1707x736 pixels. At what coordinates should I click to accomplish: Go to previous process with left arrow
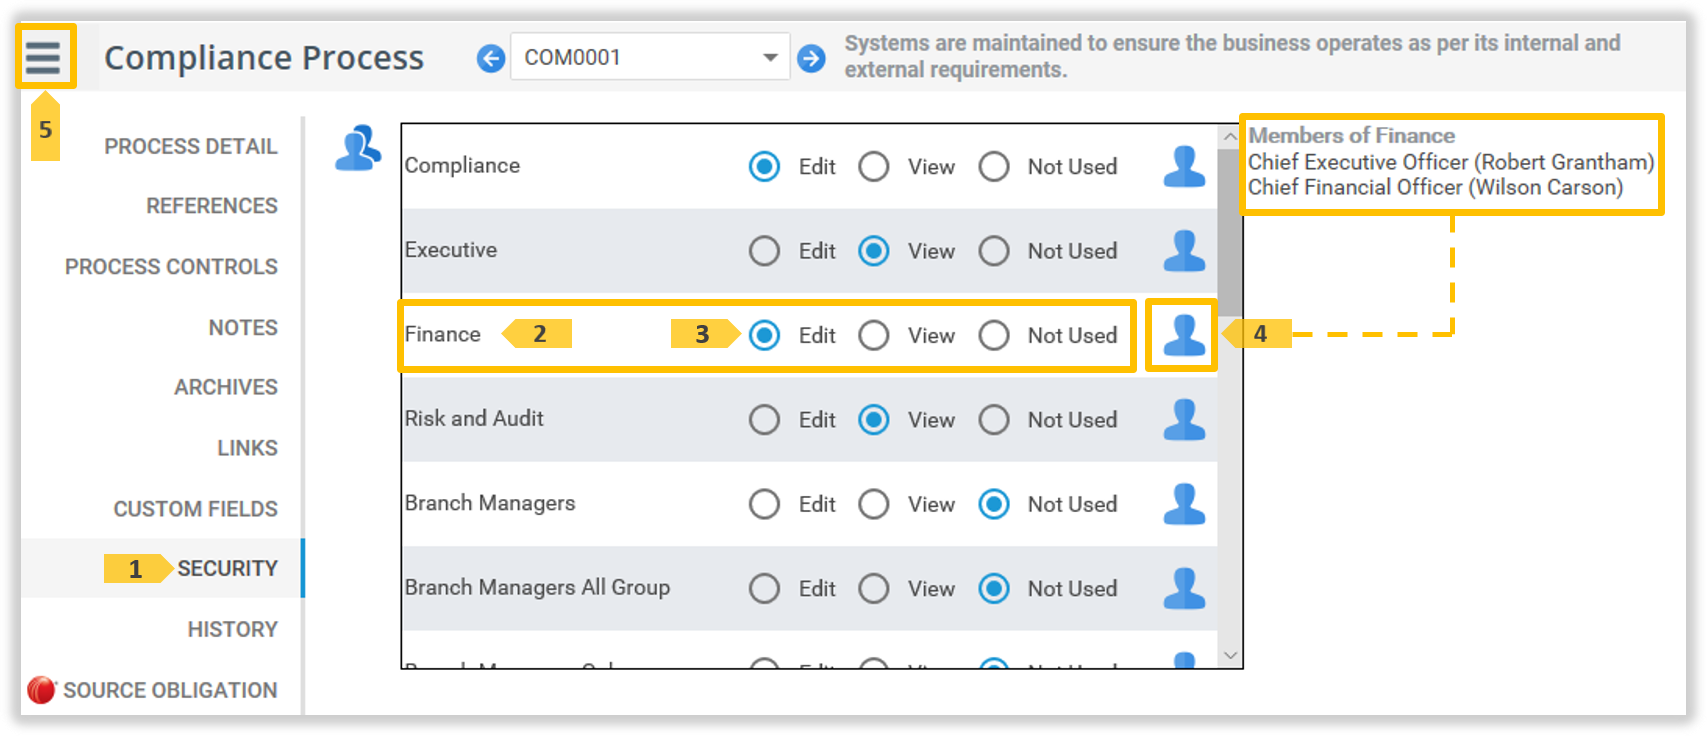point(490,59)
